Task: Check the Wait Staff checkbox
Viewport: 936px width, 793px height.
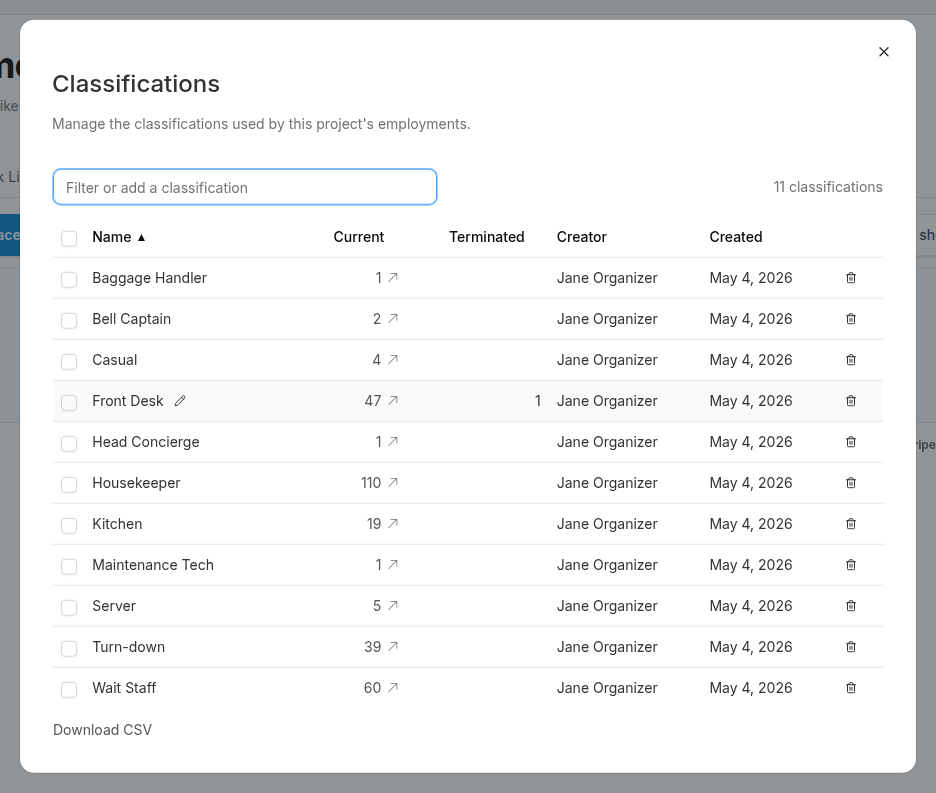Action: [69, 690]
